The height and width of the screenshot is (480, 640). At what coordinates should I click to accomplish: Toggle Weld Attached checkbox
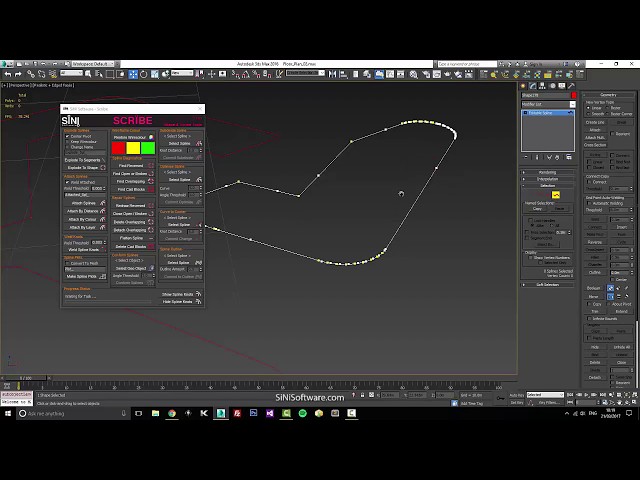click(67, 182)
